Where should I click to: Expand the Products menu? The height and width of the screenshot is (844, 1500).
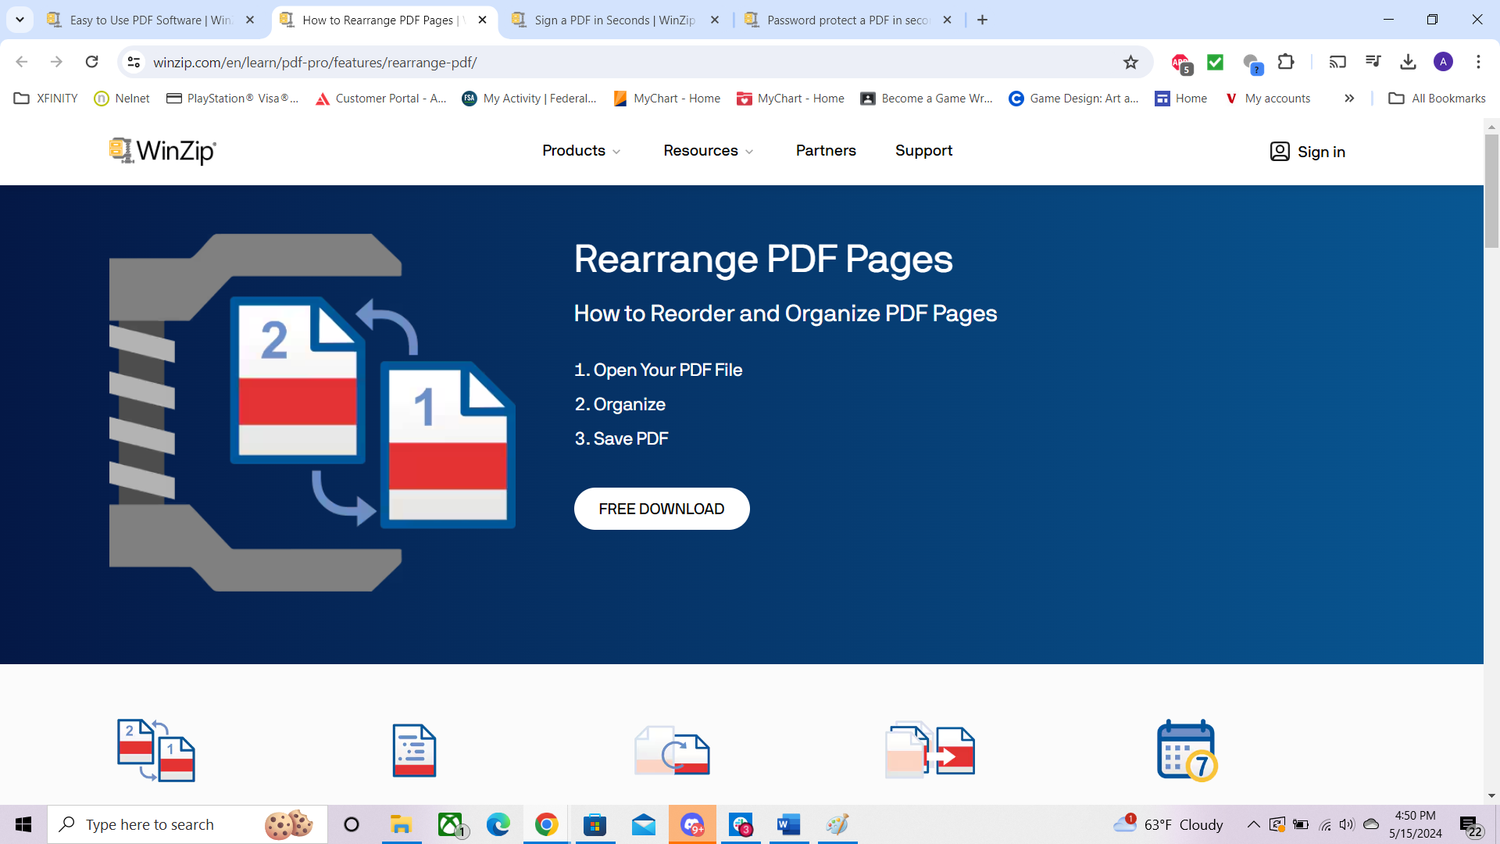coord(581,151)
